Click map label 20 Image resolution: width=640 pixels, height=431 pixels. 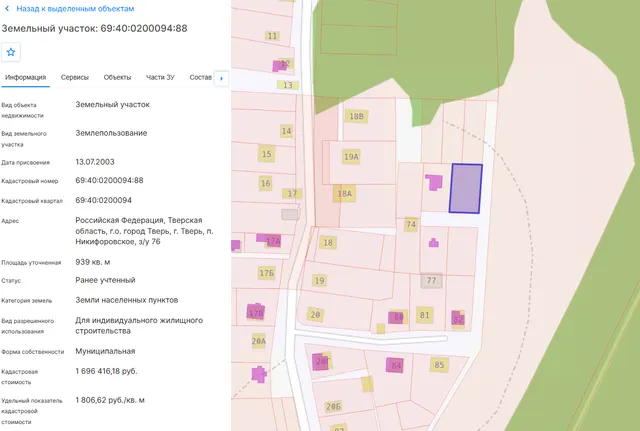point(315,315)
